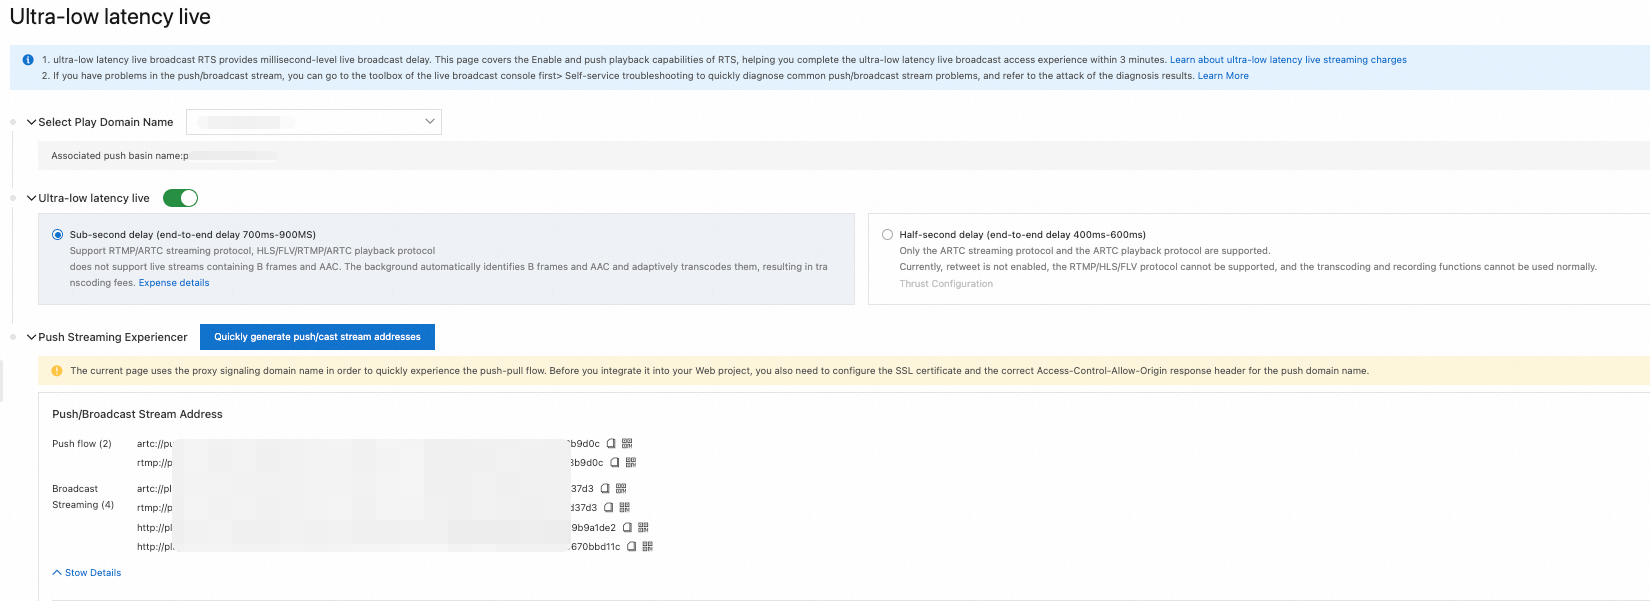1650x601 pixels.
Task: Click Quickly generate push/cast stream addresses
Action: tap(317, 337)
